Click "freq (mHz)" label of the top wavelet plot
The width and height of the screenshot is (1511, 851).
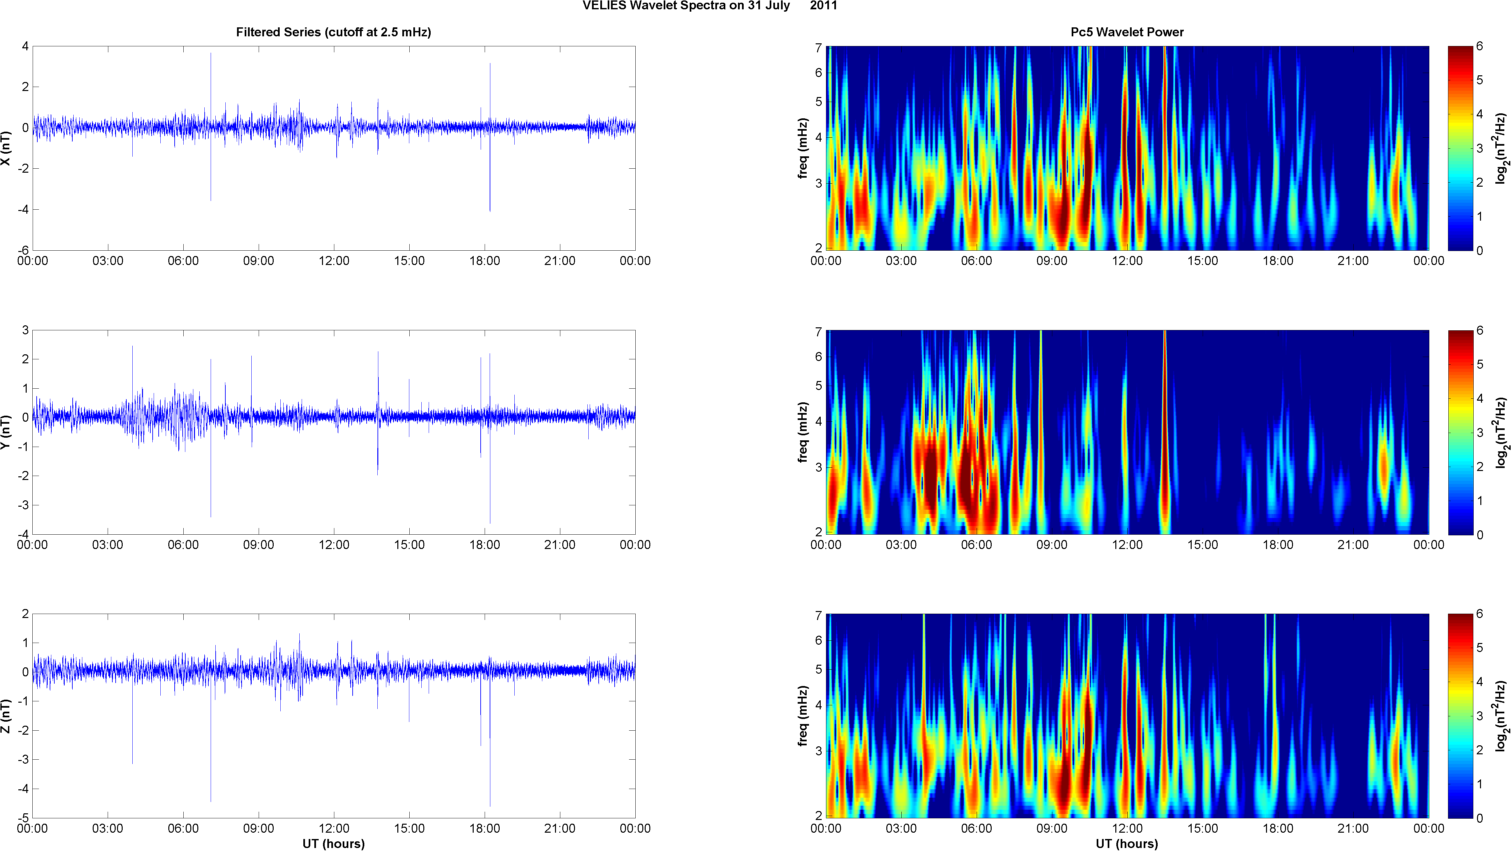tap(802, 148)
